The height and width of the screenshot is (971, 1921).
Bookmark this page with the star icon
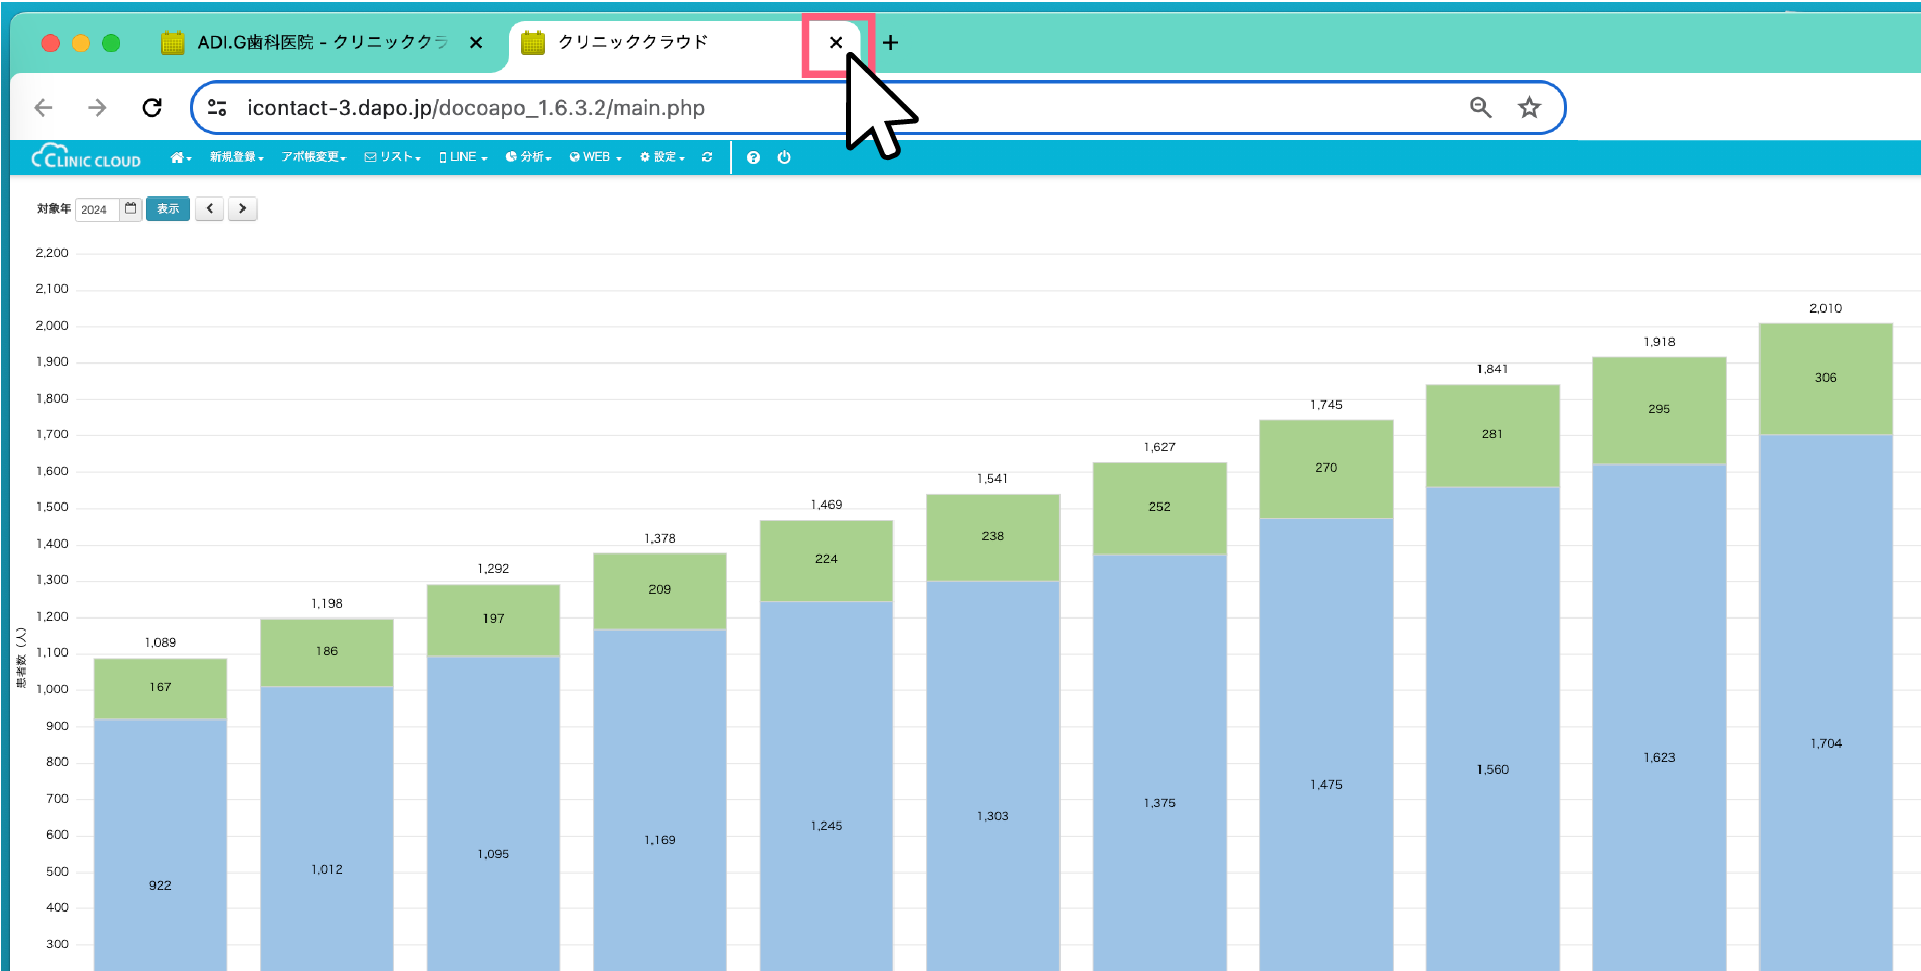click(1529, 108)
